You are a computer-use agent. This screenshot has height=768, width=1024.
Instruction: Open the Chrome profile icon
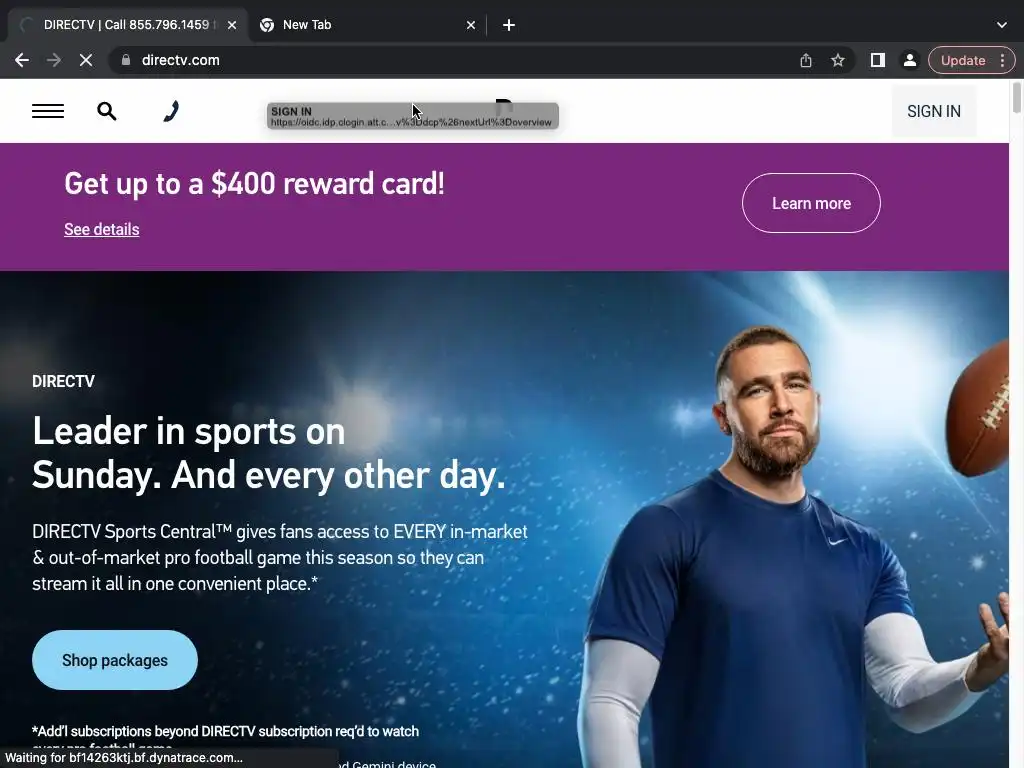pyautogui.click(x=909, y=60)
